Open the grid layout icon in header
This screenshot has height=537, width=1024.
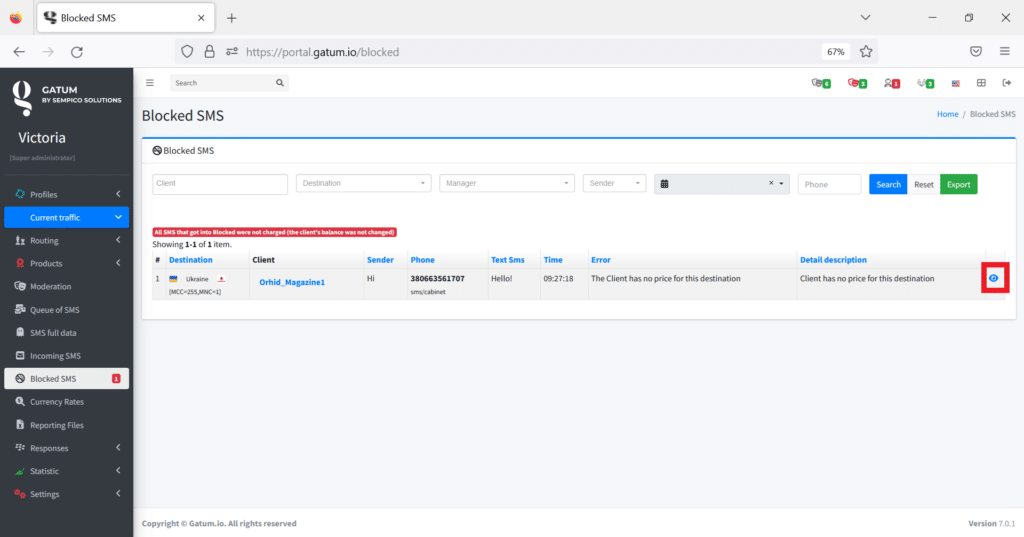point(981,83)
